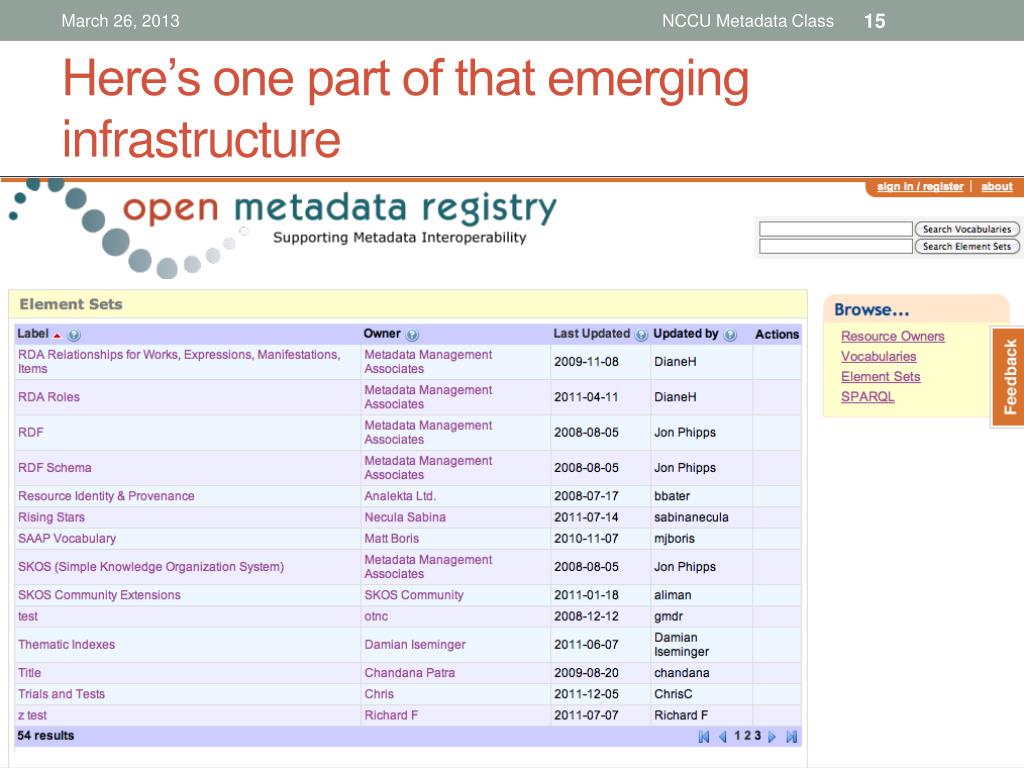Open owner otnc
Image resolution: width=1024 pixels, height=768 pixels.
(x=376, y=616)
